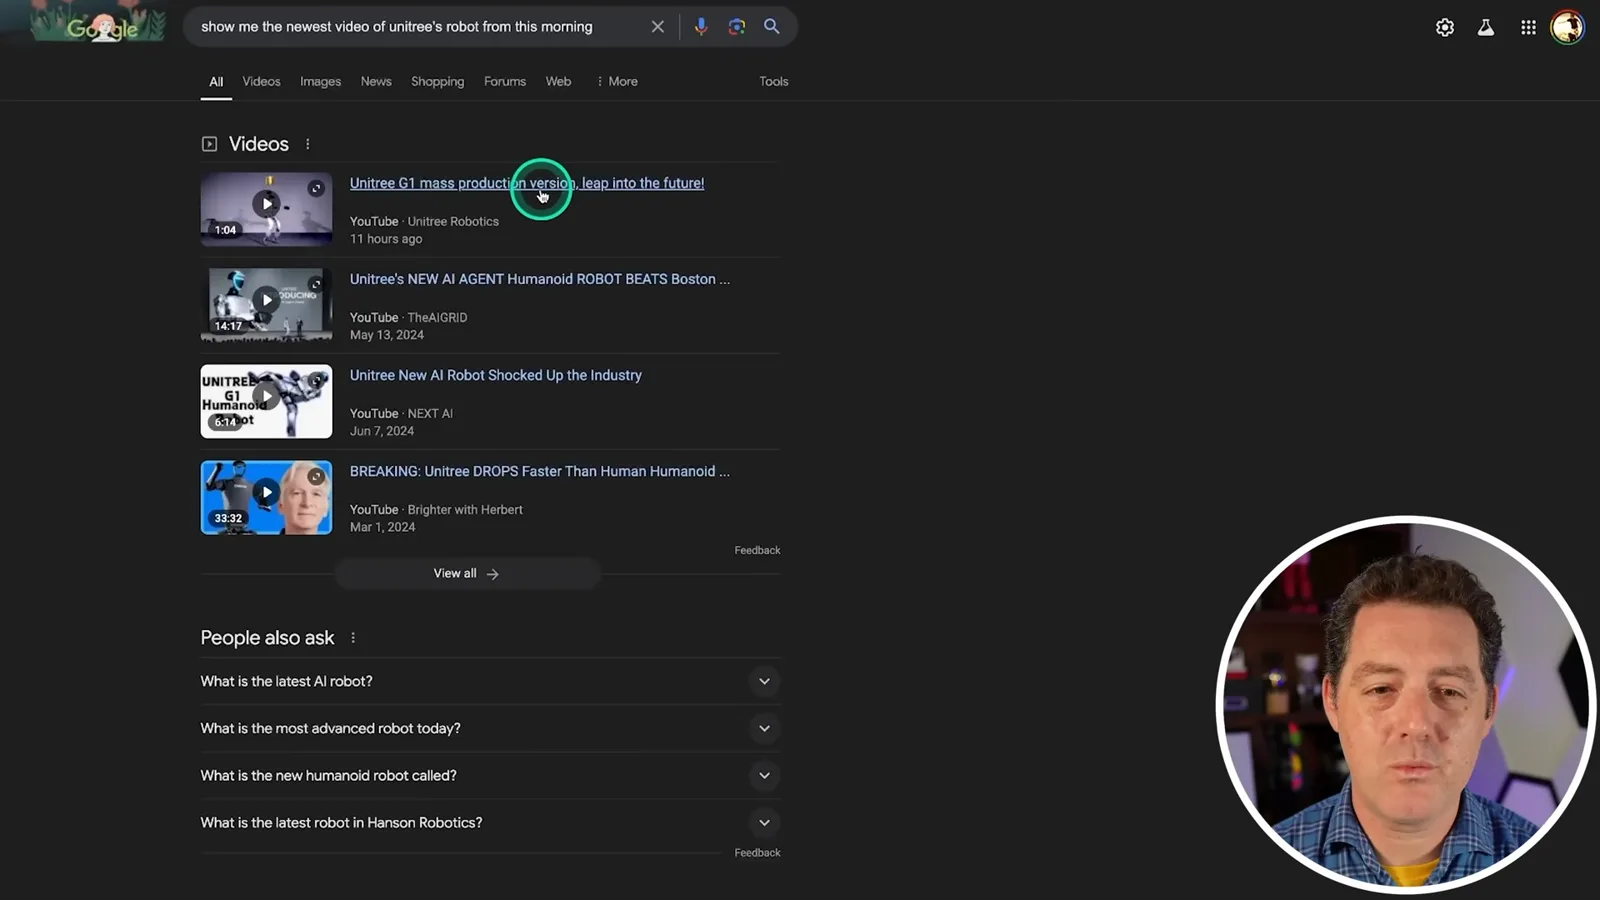Open People also ask three-dot options
This screenshot has height=900, width=1600.
pyautogui.click(x=353, y=638)
